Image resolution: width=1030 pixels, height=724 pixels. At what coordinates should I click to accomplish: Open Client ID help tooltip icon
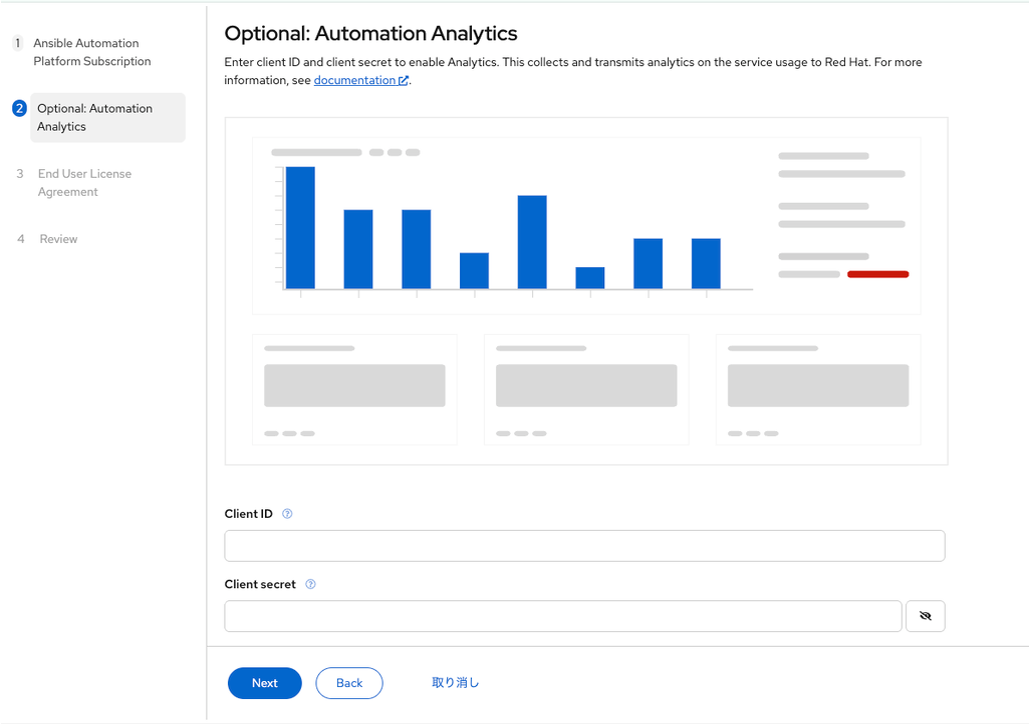pos(287,514)
